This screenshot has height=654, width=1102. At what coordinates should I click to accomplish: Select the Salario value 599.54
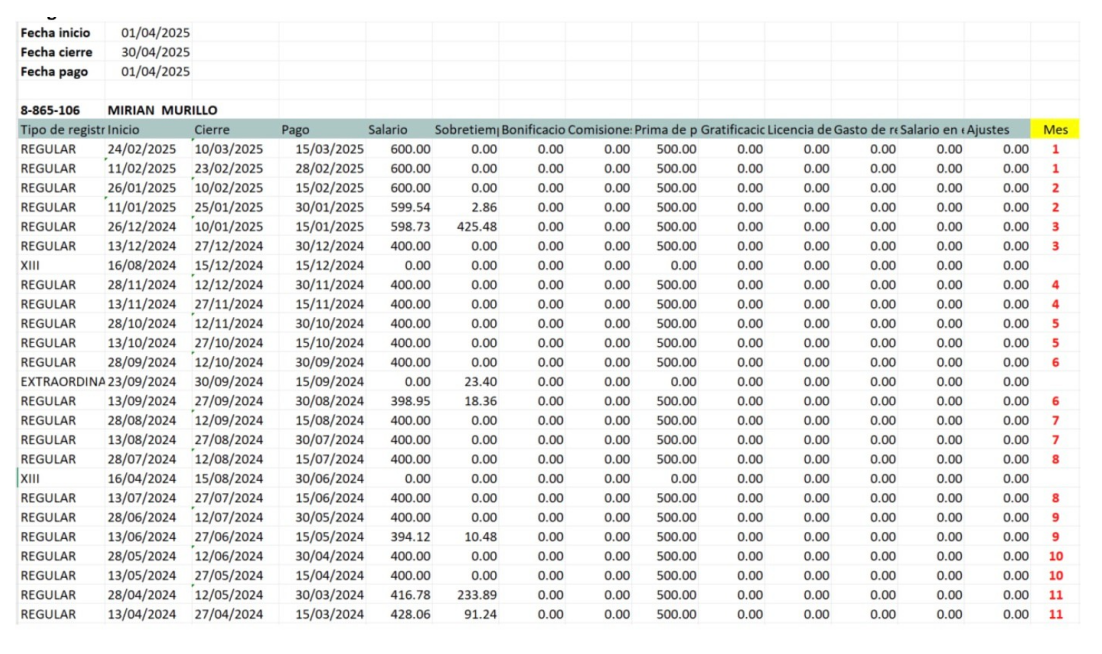point(410,207)
